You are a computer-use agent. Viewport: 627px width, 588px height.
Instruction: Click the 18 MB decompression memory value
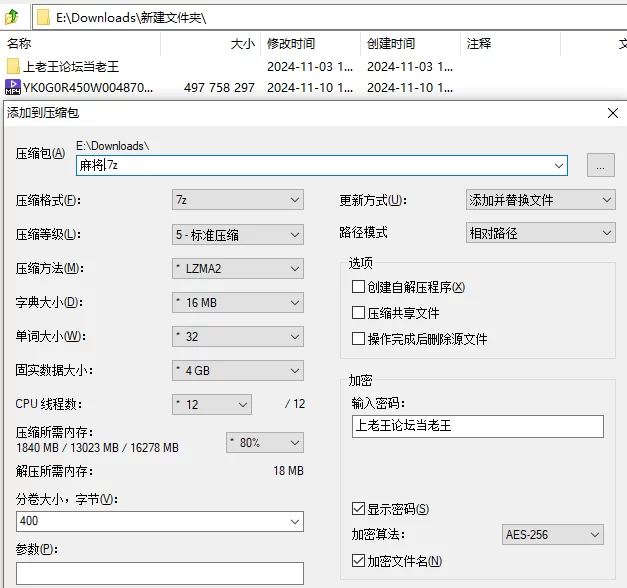coord(288,471)
